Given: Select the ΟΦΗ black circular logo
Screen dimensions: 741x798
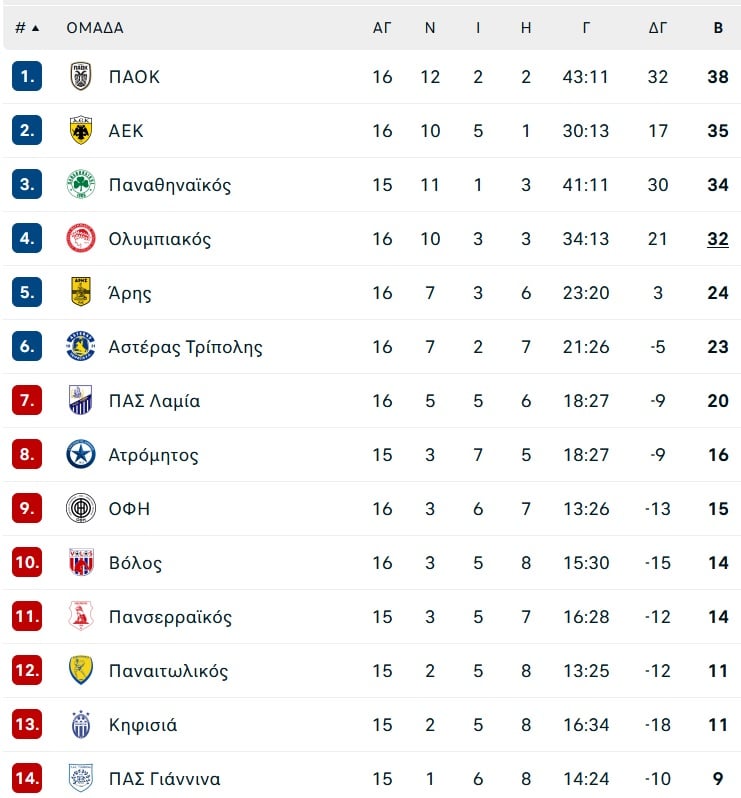Looking at the screenshot, I should (x=81, y=508).
